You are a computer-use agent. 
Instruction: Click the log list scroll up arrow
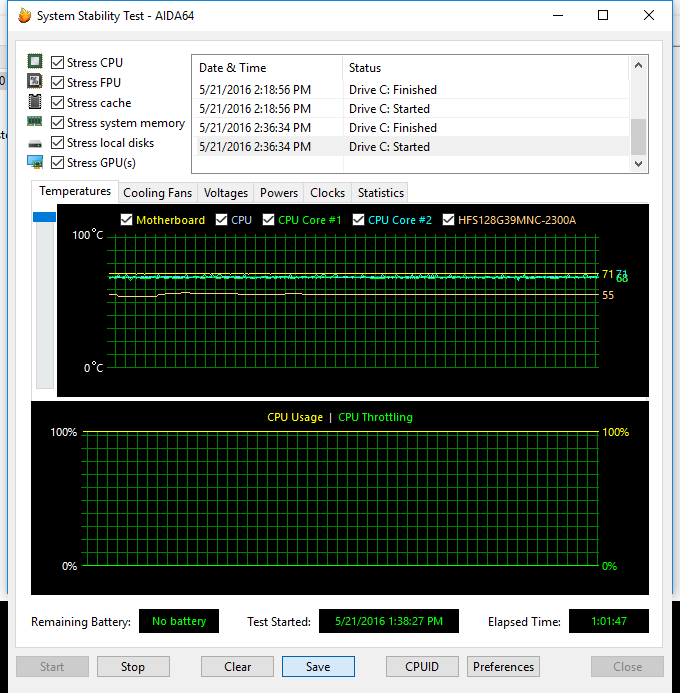[638, 65]
